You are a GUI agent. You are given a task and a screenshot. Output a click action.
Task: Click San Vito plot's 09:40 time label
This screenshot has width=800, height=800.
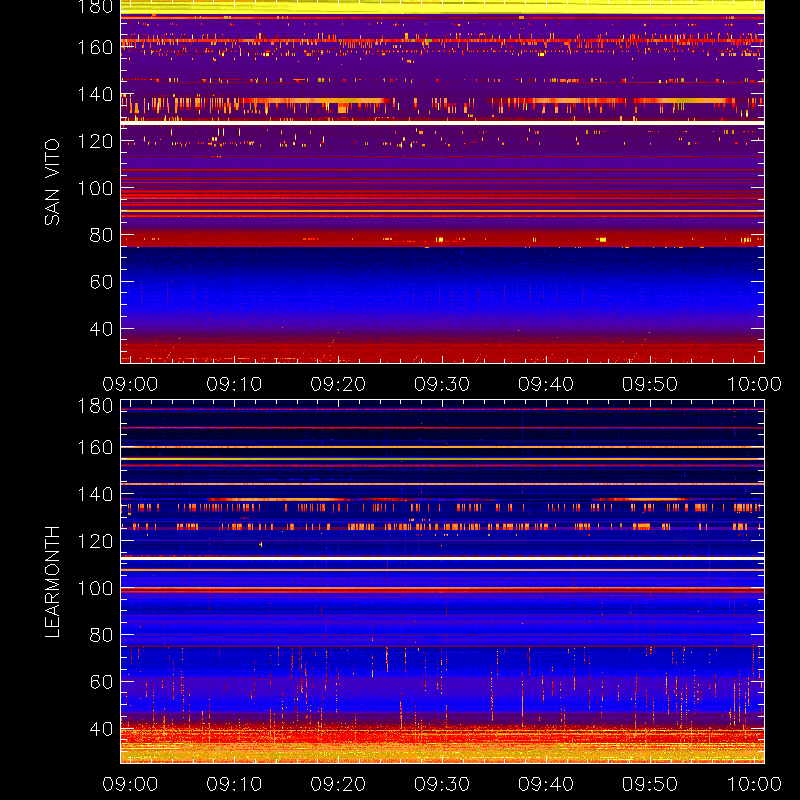pyautogui.click(x=546, y=384)
